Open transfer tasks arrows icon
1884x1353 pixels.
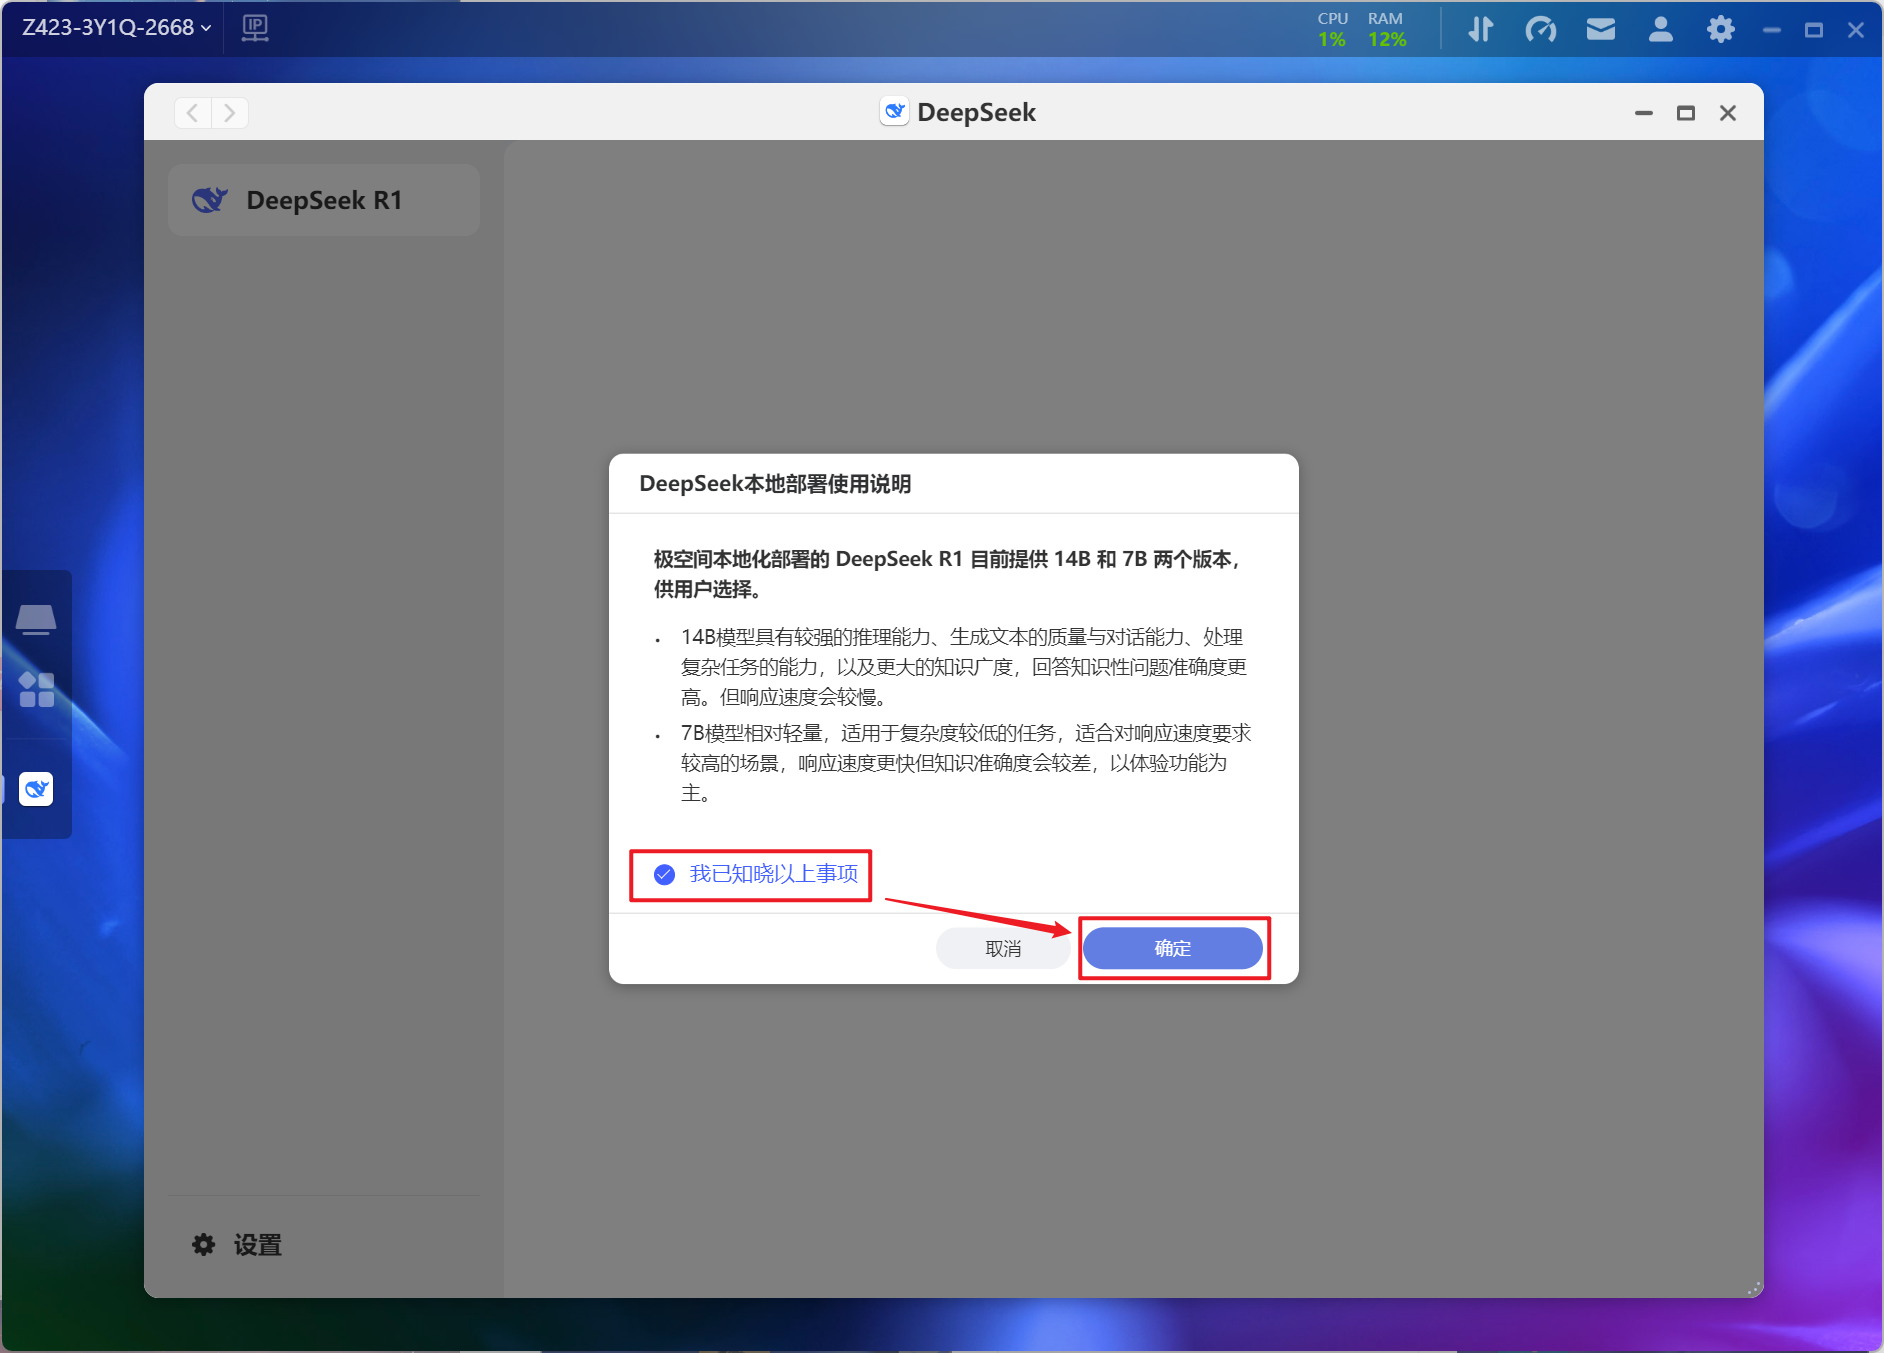point(1481,29)
